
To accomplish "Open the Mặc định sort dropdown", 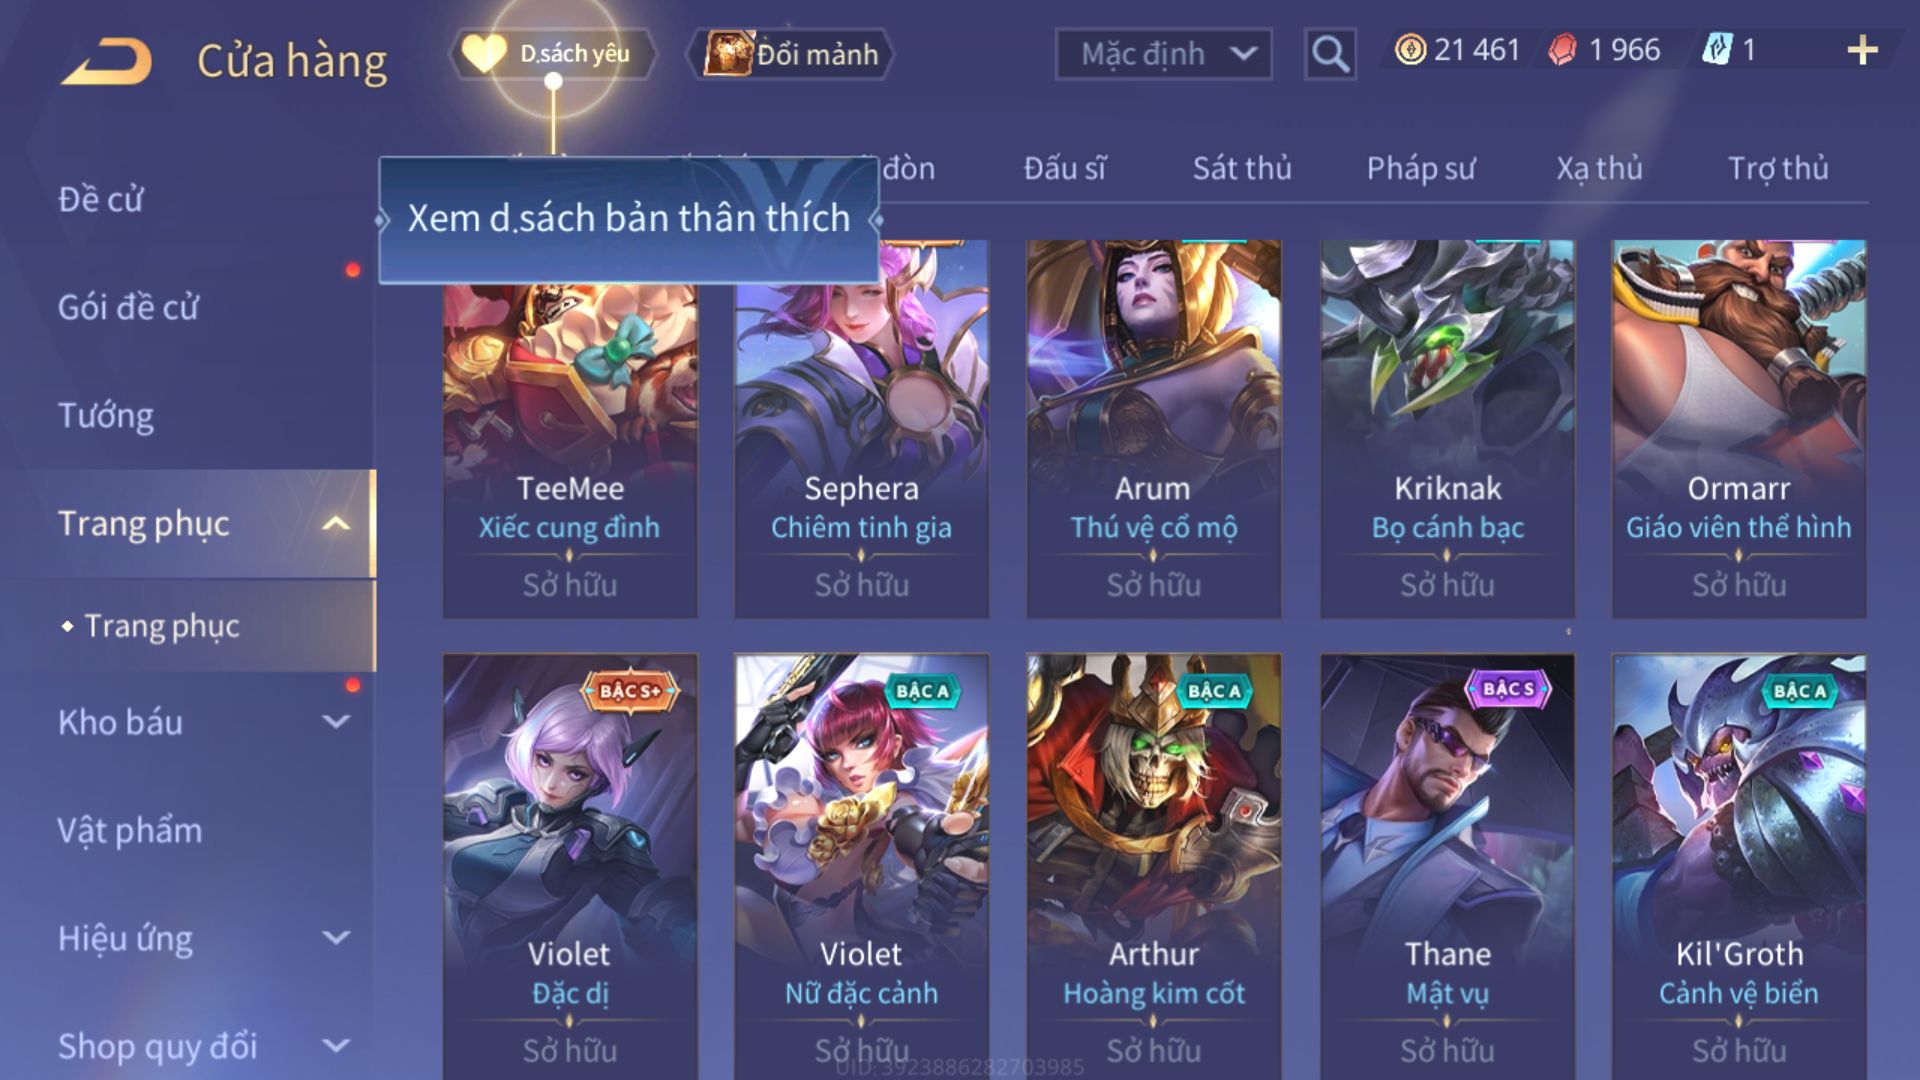I will point(1164,54).
